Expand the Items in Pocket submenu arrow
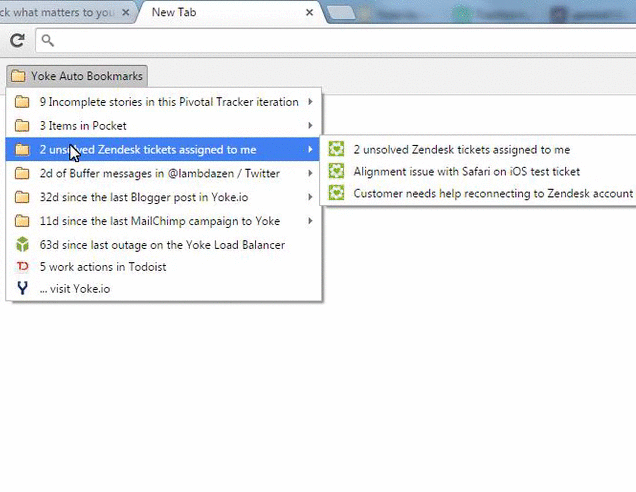Viewport: 636px width, 492px height. pyautogui.click(x=310, y=126)
